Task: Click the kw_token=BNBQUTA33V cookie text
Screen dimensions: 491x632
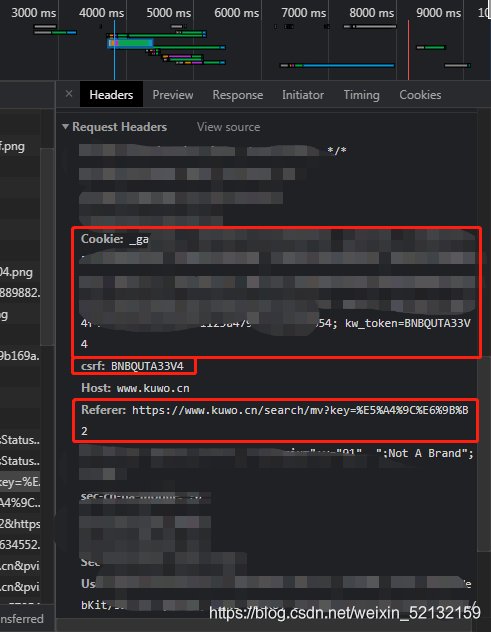Action: (x=408, y=323)
